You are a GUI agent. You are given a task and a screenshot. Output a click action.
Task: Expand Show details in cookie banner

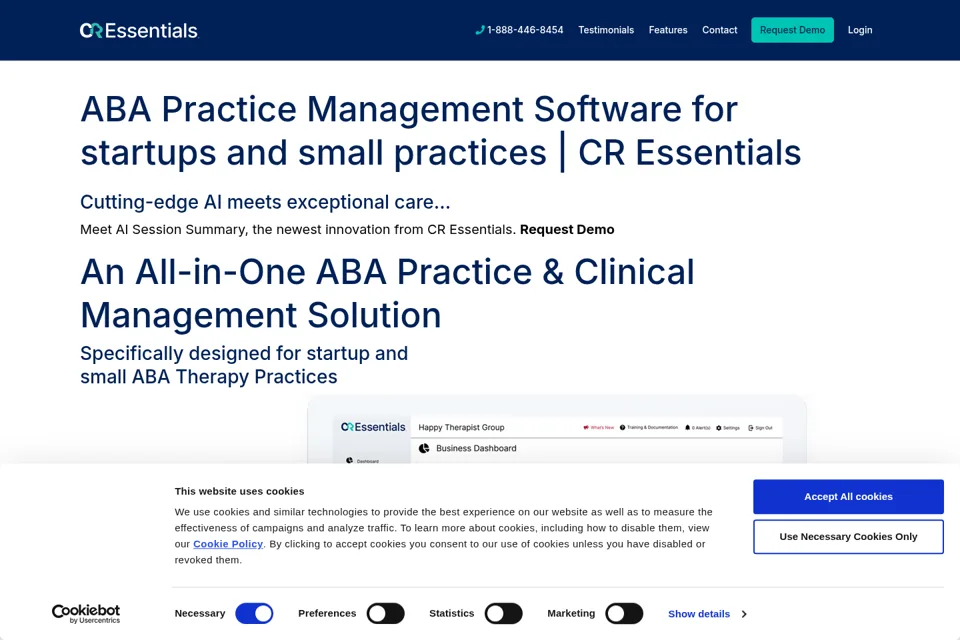[707, 614]
